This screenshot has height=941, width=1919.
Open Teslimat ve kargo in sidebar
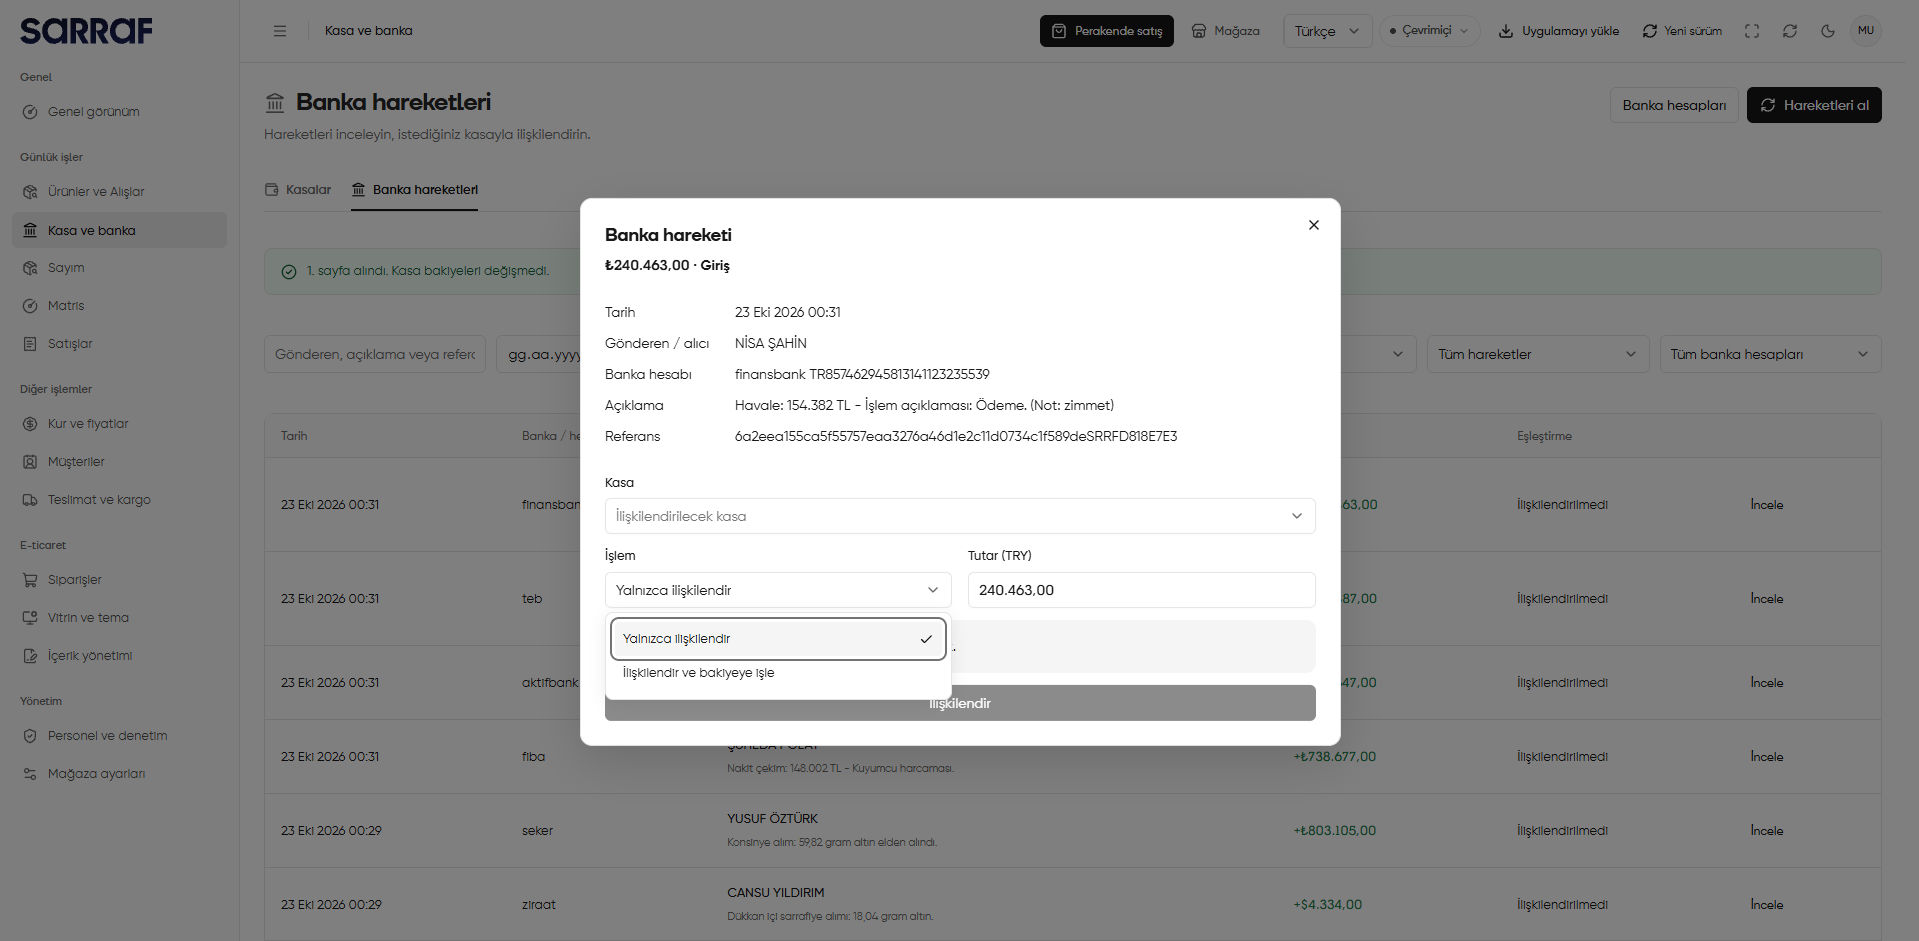coord(119,500)
